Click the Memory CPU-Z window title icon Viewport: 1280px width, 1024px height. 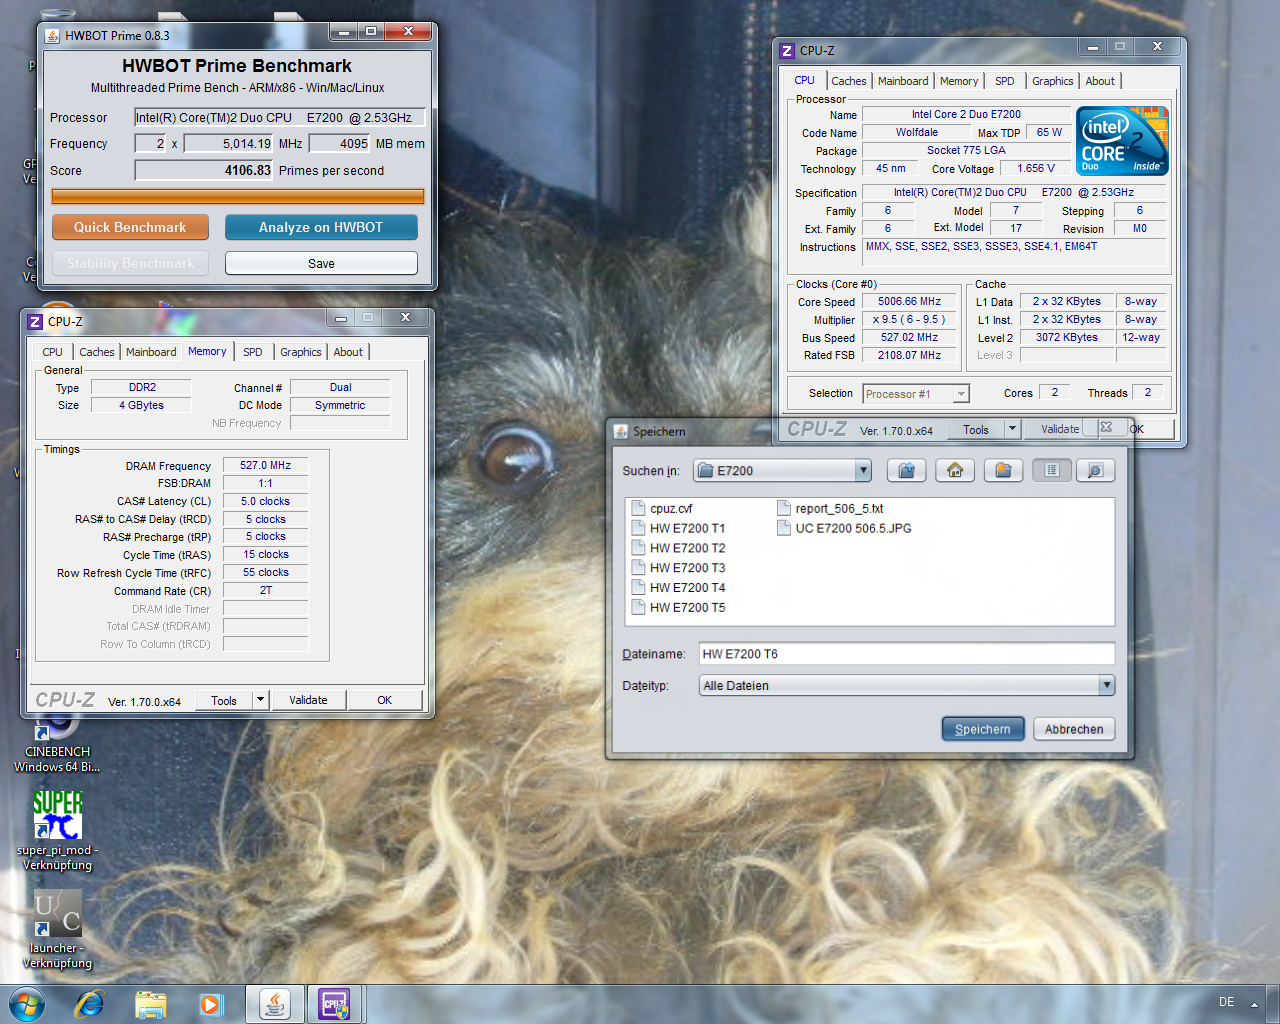tap(35, 321)
